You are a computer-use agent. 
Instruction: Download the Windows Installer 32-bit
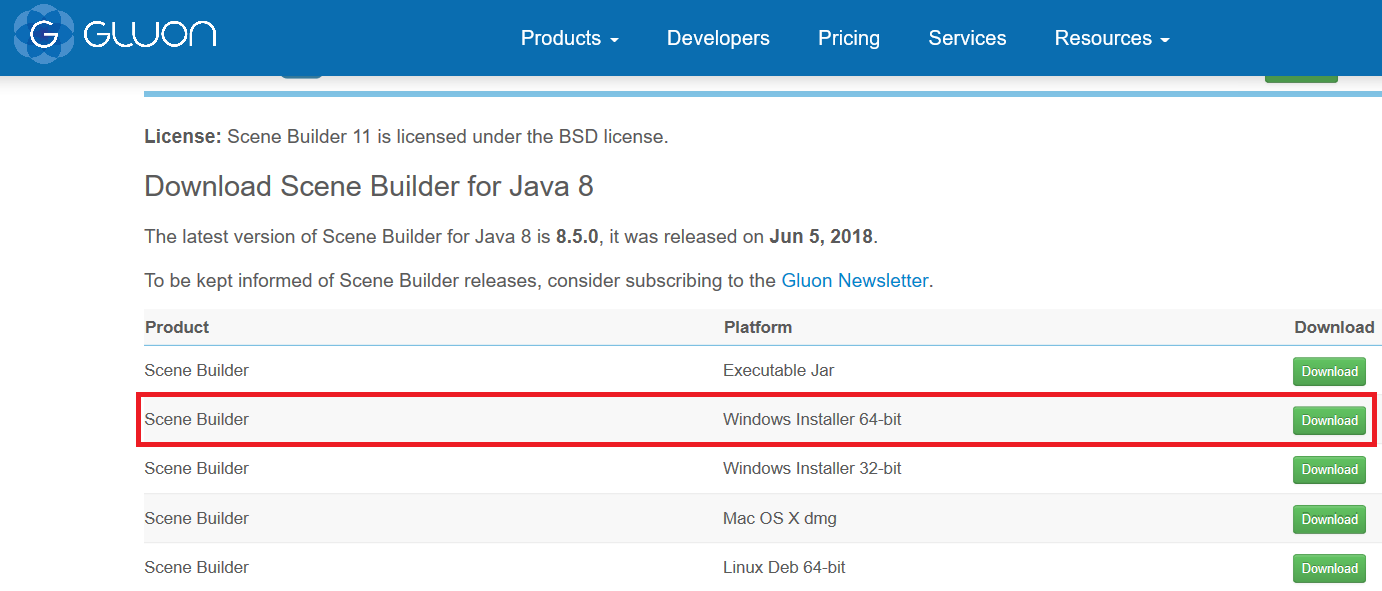[x=1329, y=469]
